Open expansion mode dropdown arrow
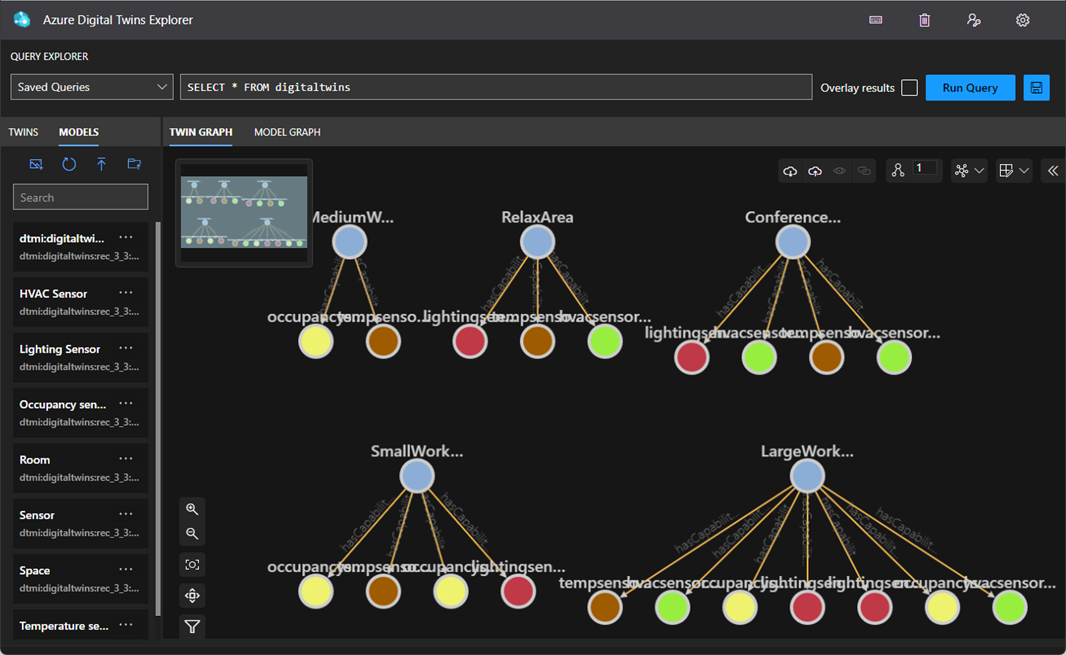This screenshot has height=655, width=1066. (1024, 171)
